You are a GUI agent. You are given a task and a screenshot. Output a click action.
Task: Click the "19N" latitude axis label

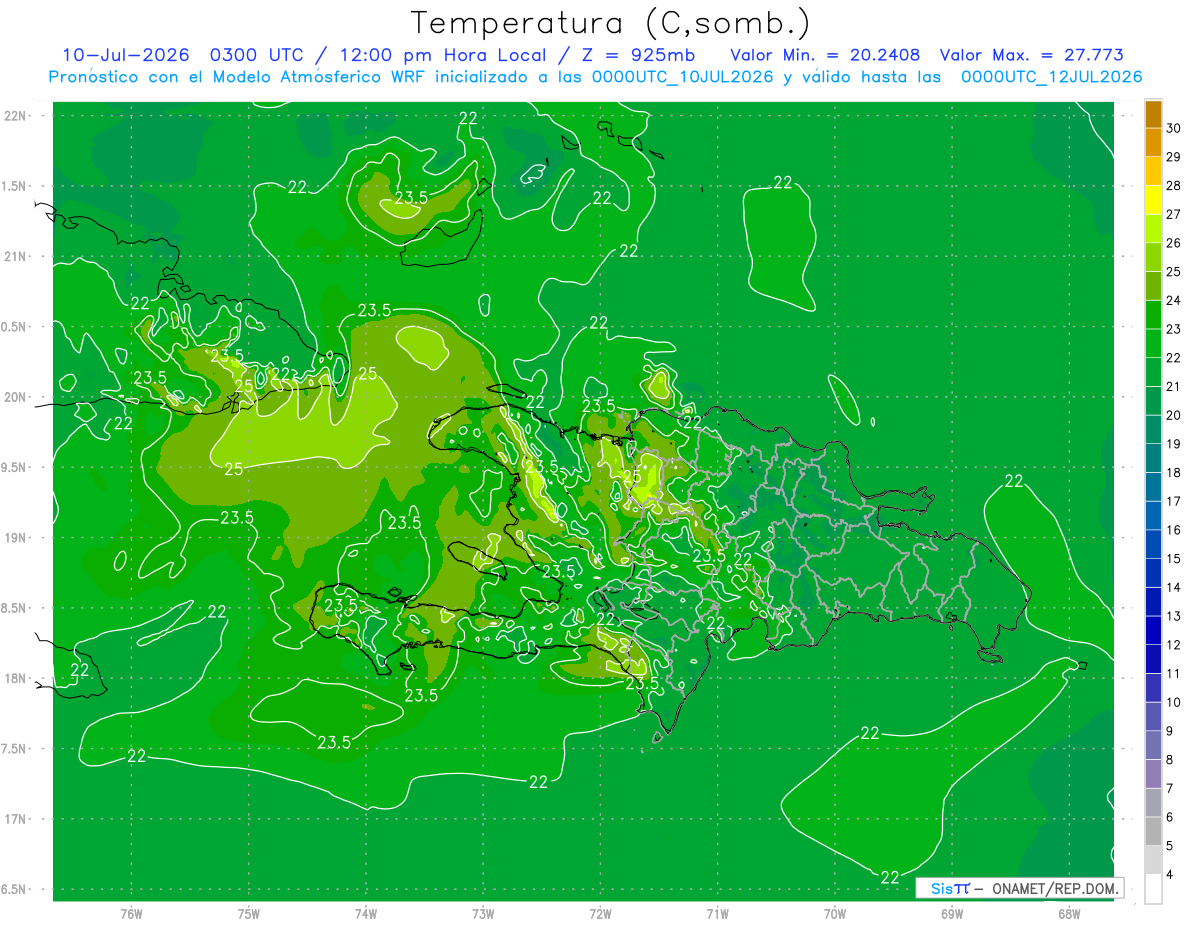tap(14, 538)
